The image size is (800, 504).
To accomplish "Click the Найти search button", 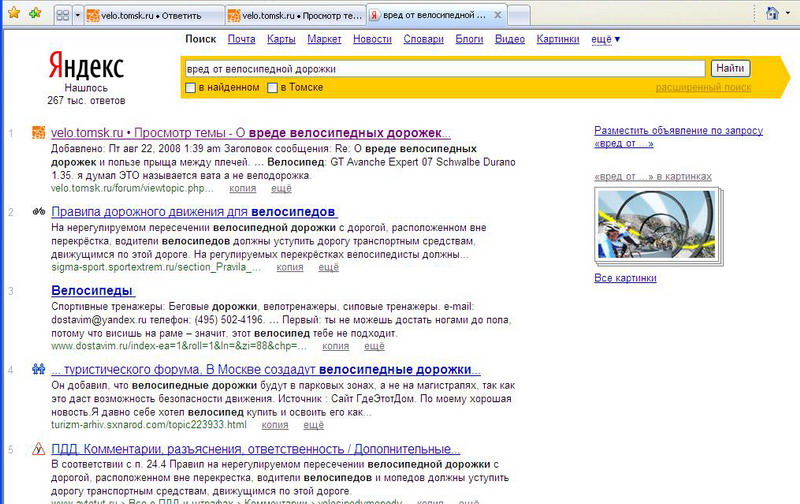I will (x=730, y=68).
